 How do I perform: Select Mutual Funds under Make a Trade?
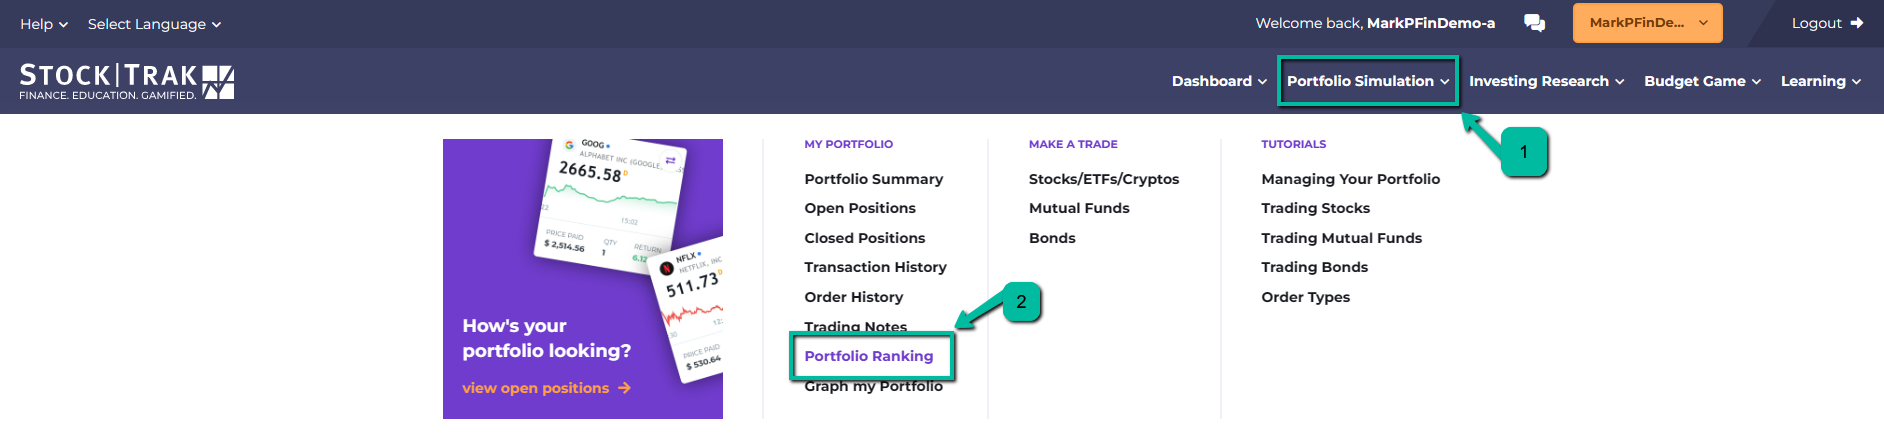coord(1079,208)
